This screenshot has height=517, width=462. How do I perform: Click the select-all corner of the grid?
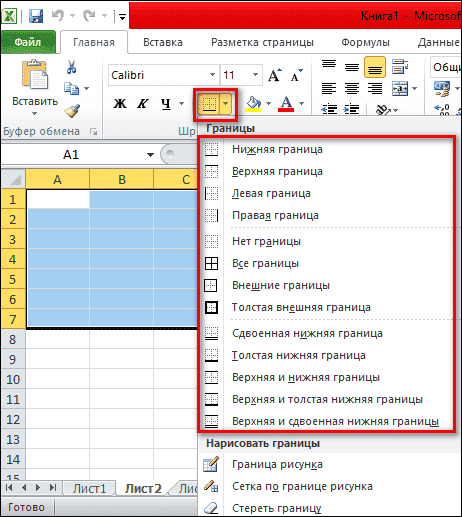point(13,179)
